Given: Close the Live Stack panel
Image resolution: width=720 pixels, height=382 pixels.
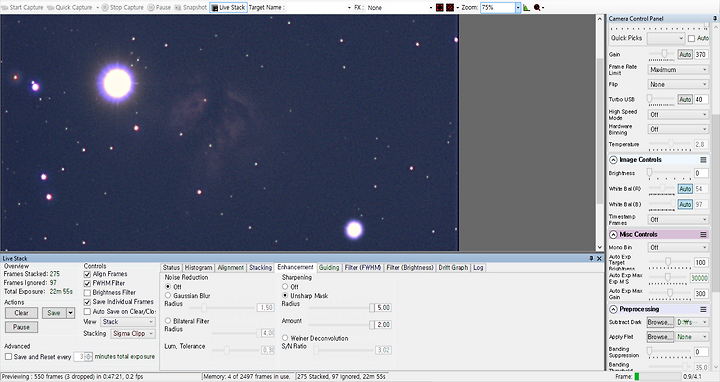Looking at the screenshot, I should [x=599, y=258].
